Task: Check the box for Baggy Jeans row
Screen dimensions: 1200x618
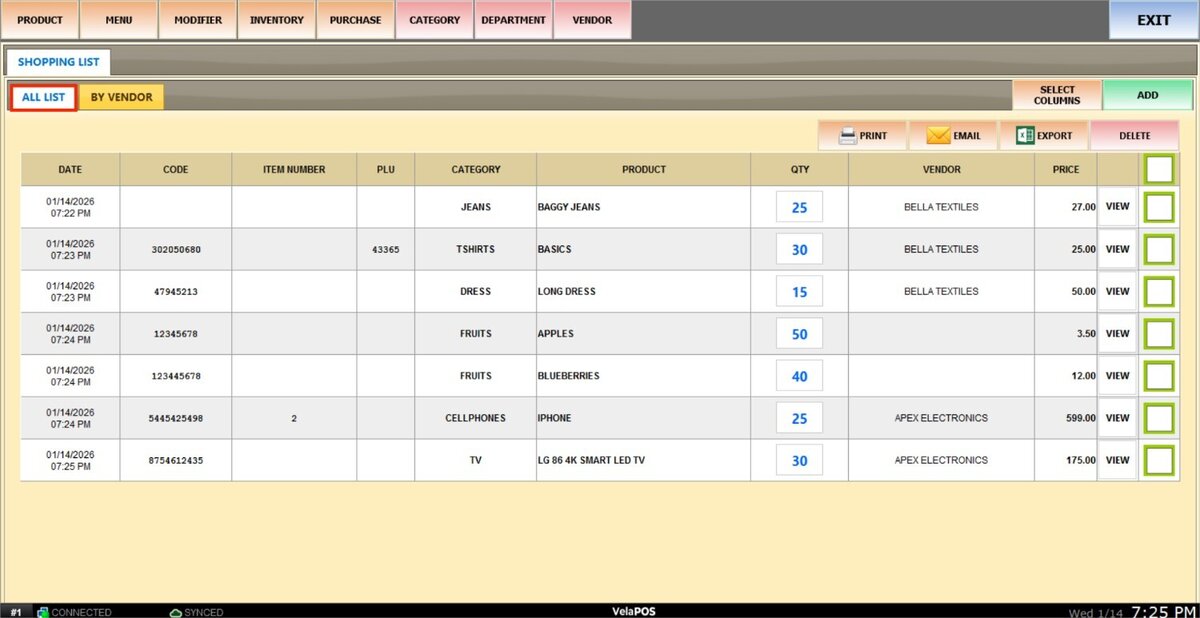Action: click(x=1159, y=207)
